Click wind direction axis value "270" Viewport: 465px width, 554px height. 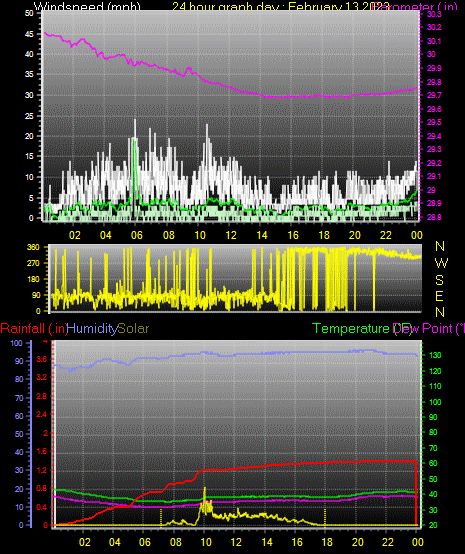coord(33,264)
